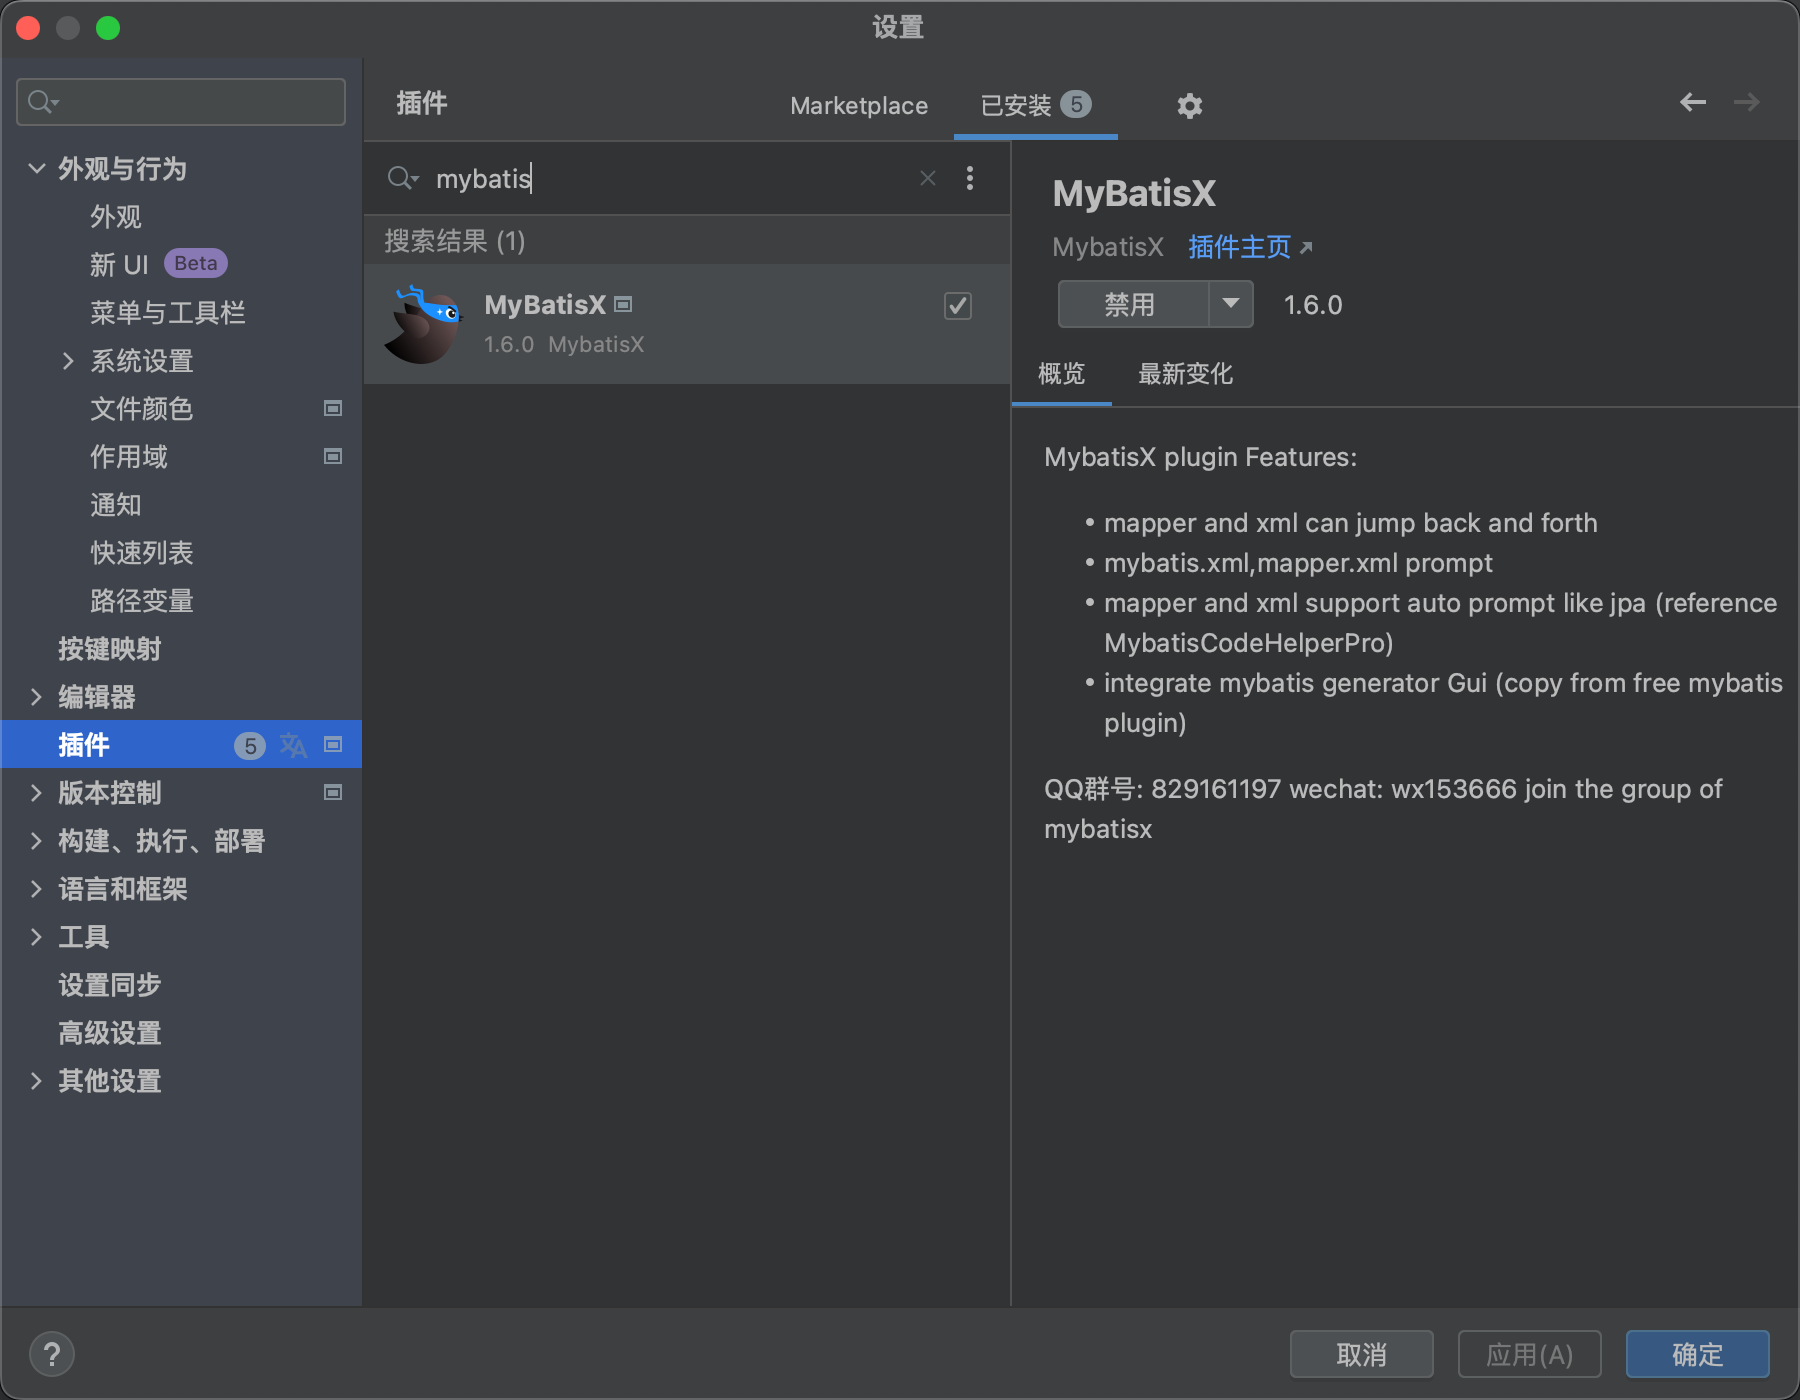The width and height of the screenshot is (1800, 1400).
Task: Expand the 系统设置 node
Action: pos(68,360)
